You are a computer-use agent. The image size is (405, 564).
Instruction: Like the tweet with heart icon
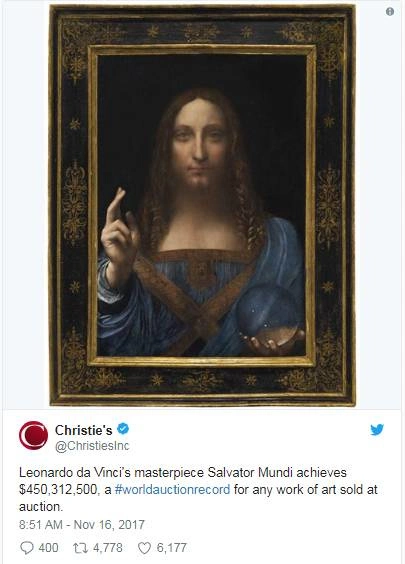coord(144,548)
